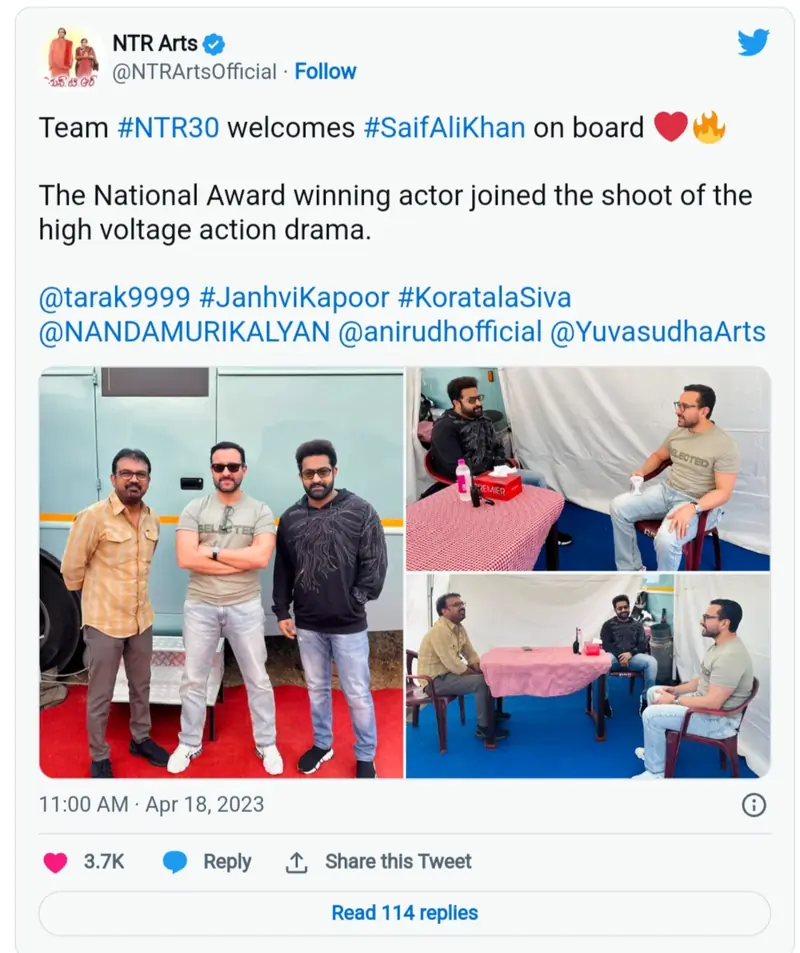The height and width of the screenshot is (953, 800).
Task: Visit the @anirudhofficial mention
Action: pos(440,332)
